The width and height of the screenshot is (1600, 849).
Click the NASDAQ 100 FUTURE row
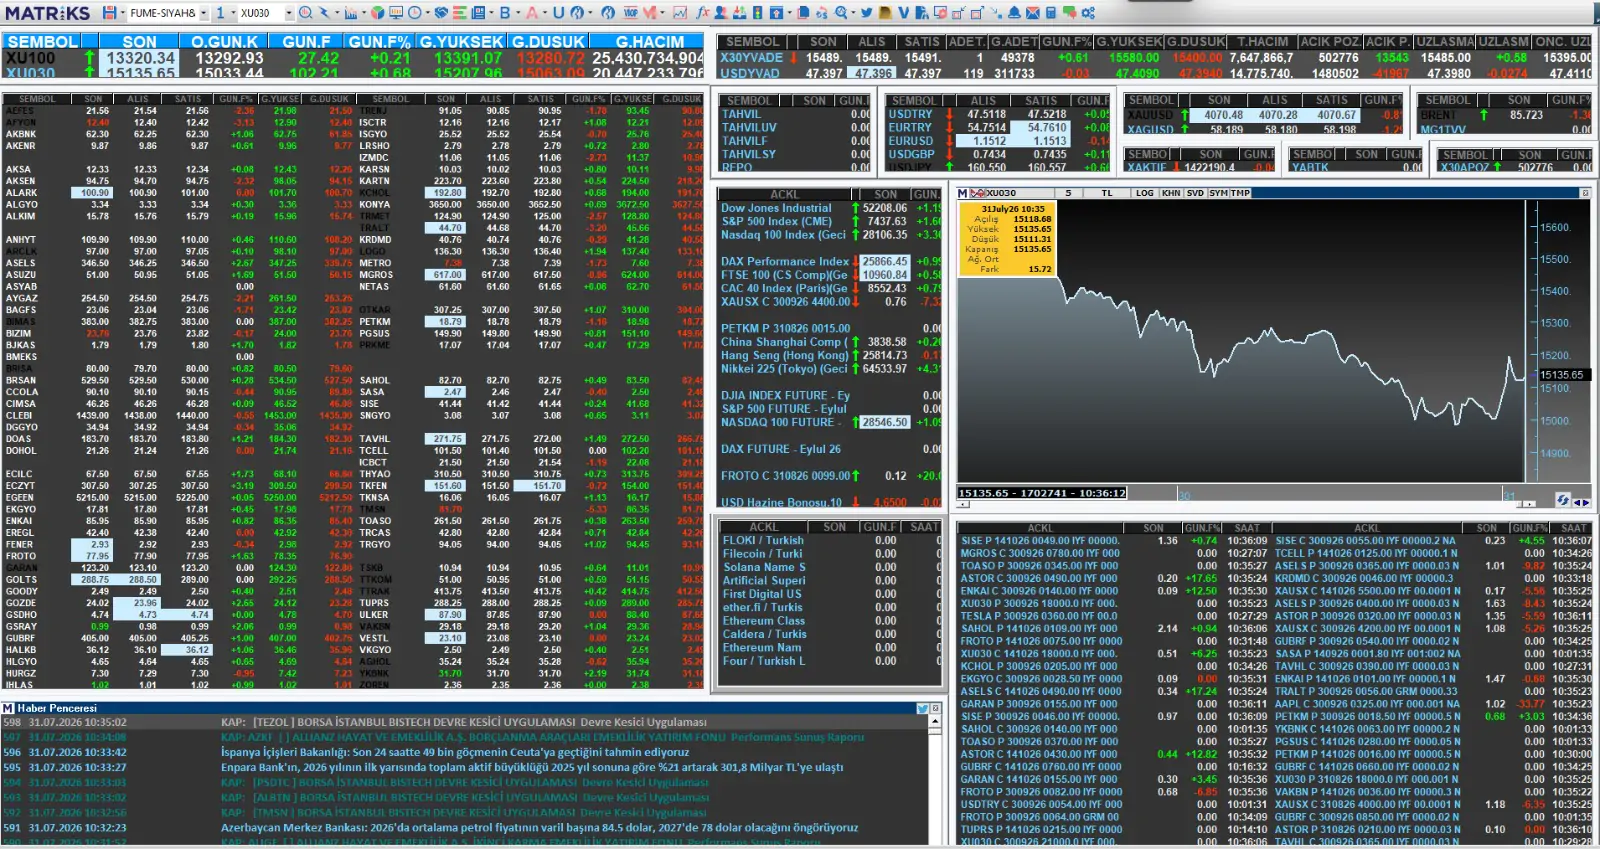coord(830,422)
